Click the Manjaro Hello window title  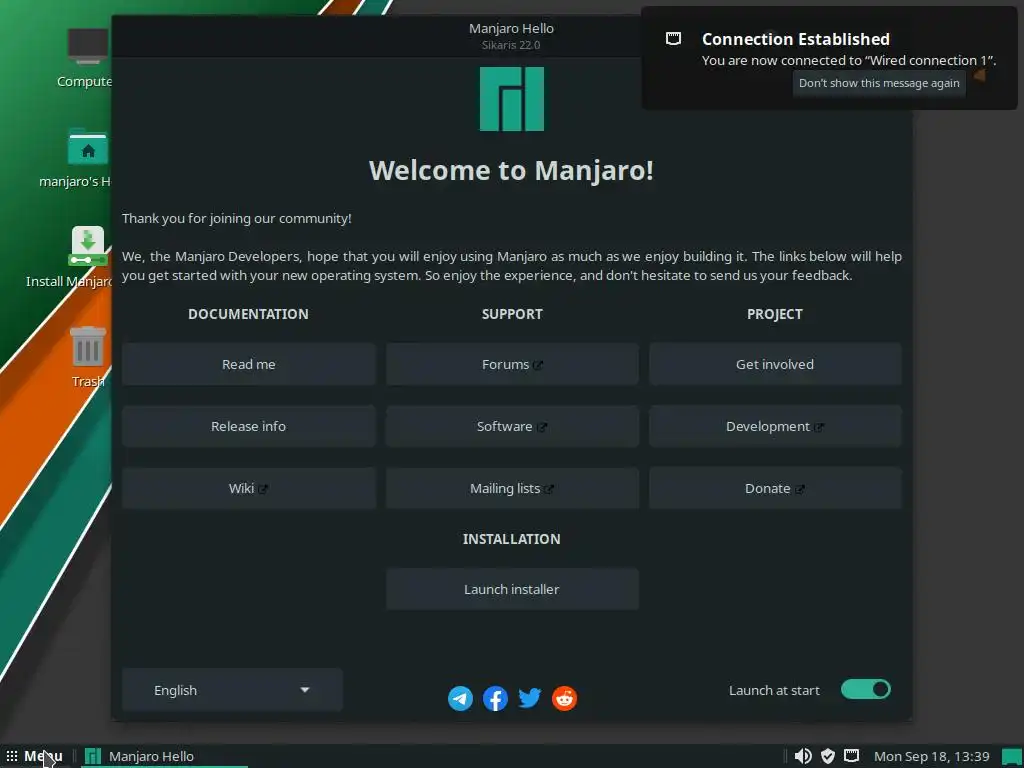point(511,29)
